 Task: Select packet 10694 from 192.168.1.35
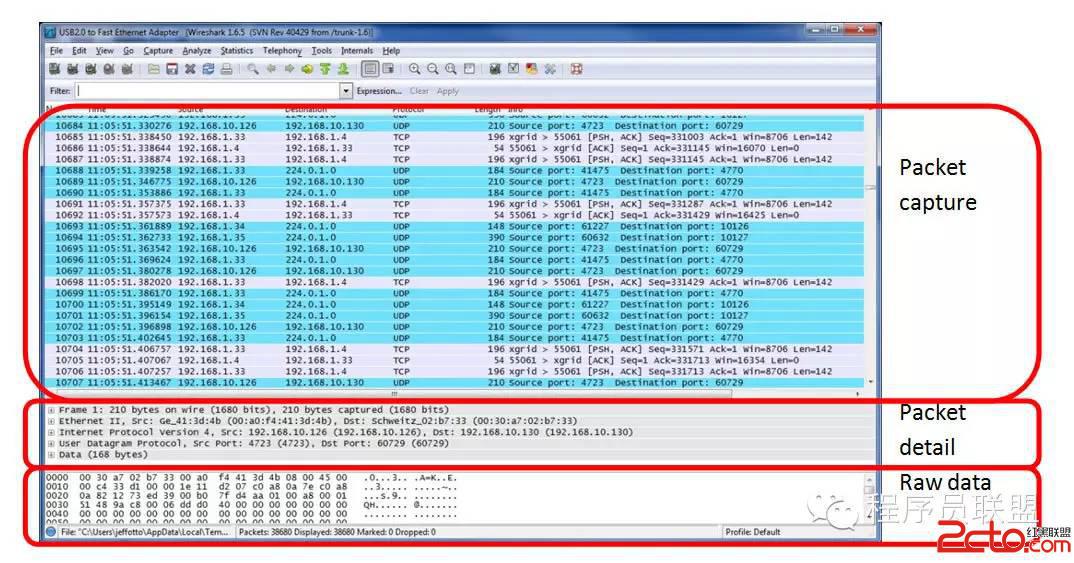pyautogui.click(x=453, y=238)
